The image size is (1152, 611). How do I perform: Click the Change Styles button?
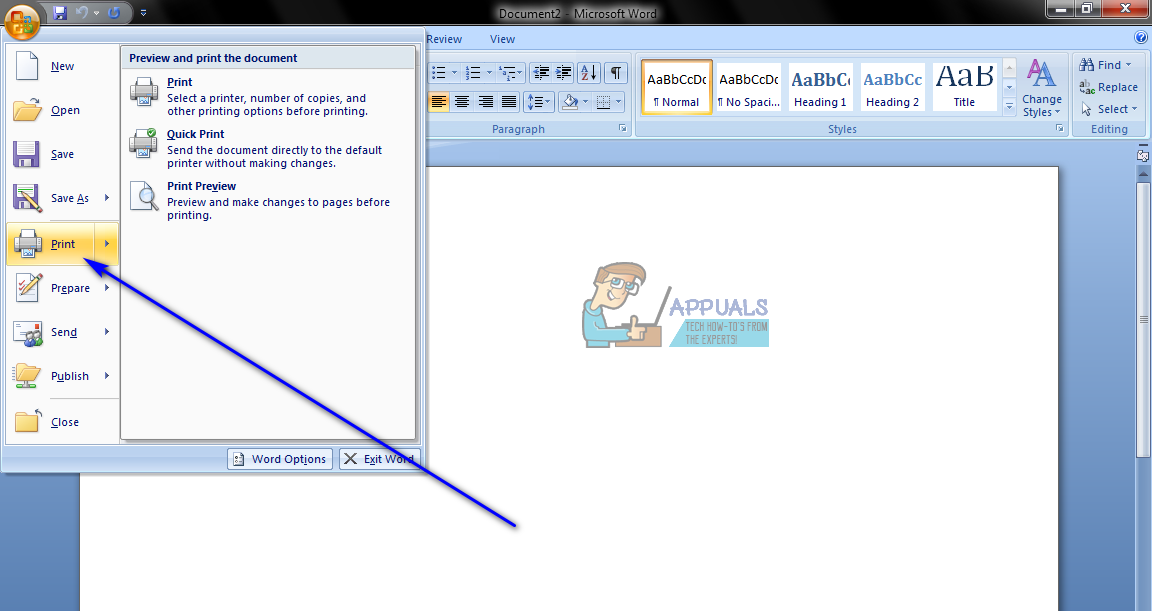[x=1042, y=87]
